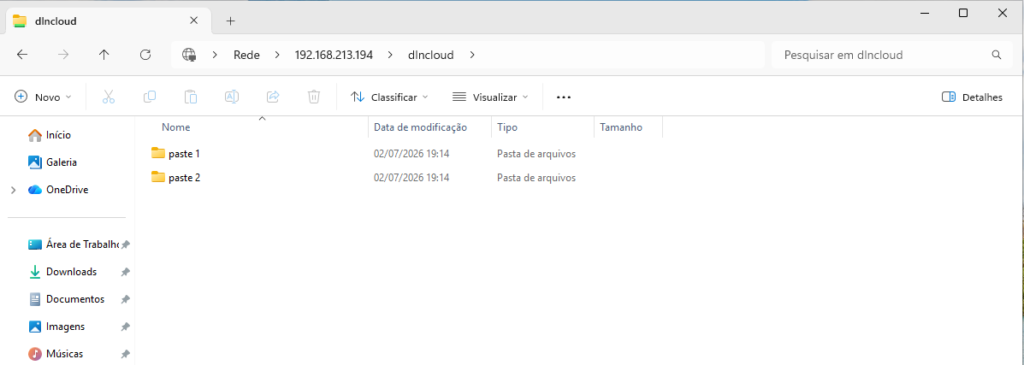Image resolution: width=1024 pixels, height=365 pixels.
Task: Click paste 2 type Pasta de arquivos
Action: [x=536, y=177]
